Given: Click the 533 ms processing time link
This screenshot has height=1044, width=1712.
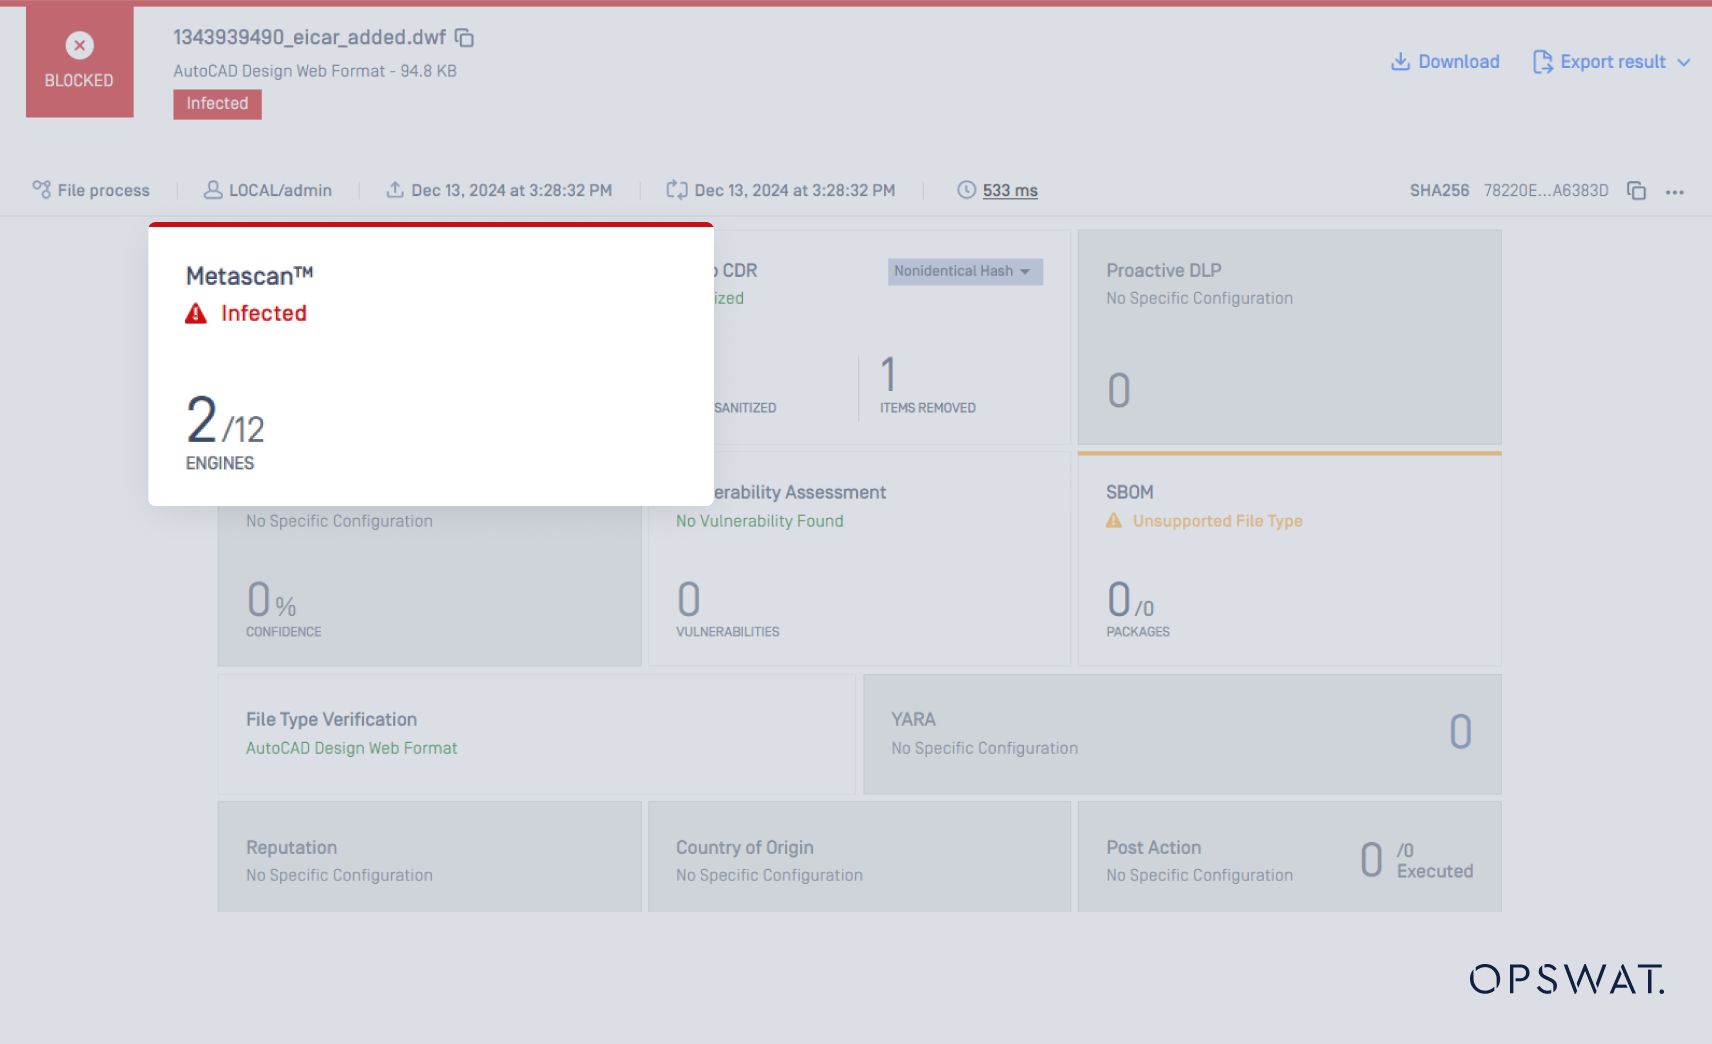Looking at the screenshot, I should pos(1009,190).
